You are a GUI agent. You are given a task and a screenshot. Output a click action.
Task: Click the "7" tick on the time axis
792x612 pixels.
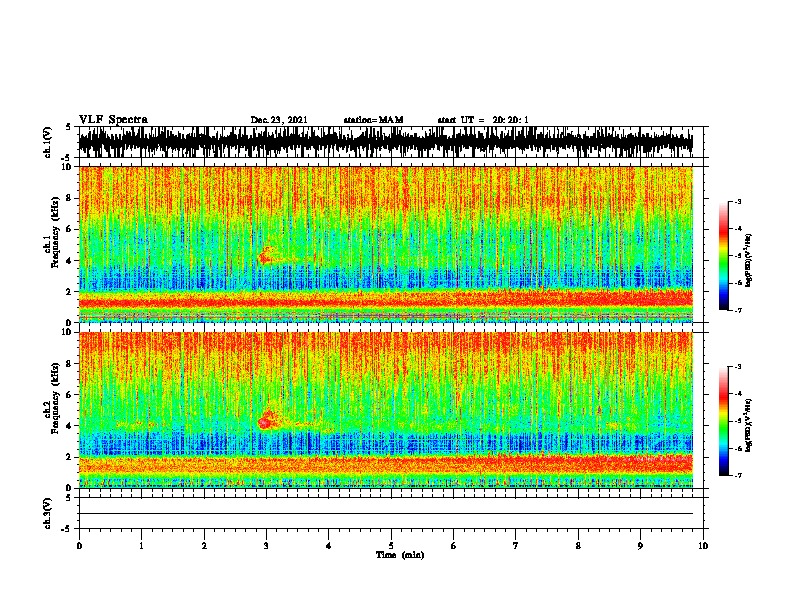[x=516, y=546]
